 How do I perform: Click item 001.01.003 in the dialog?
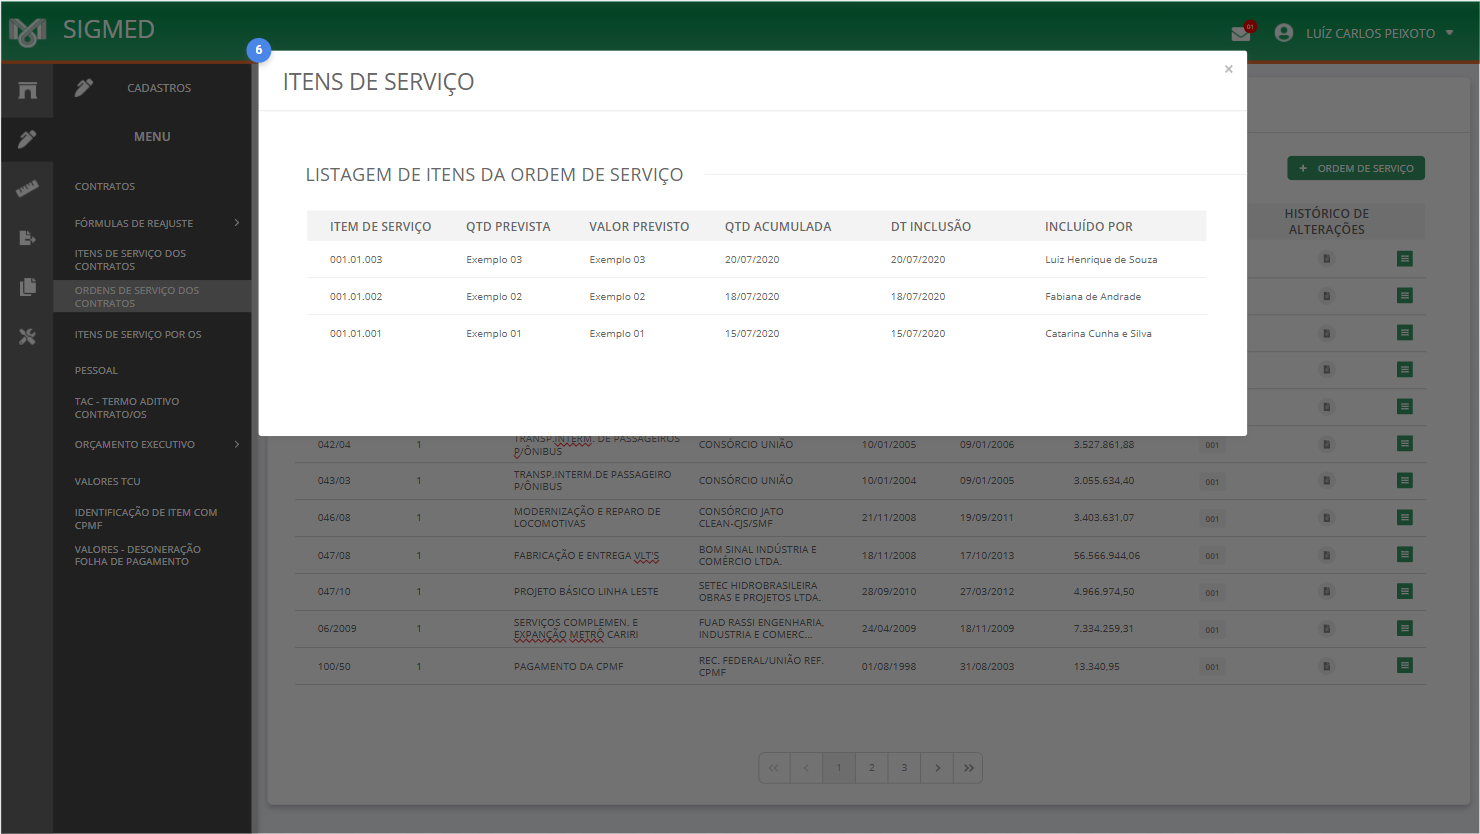coord(356,259)
